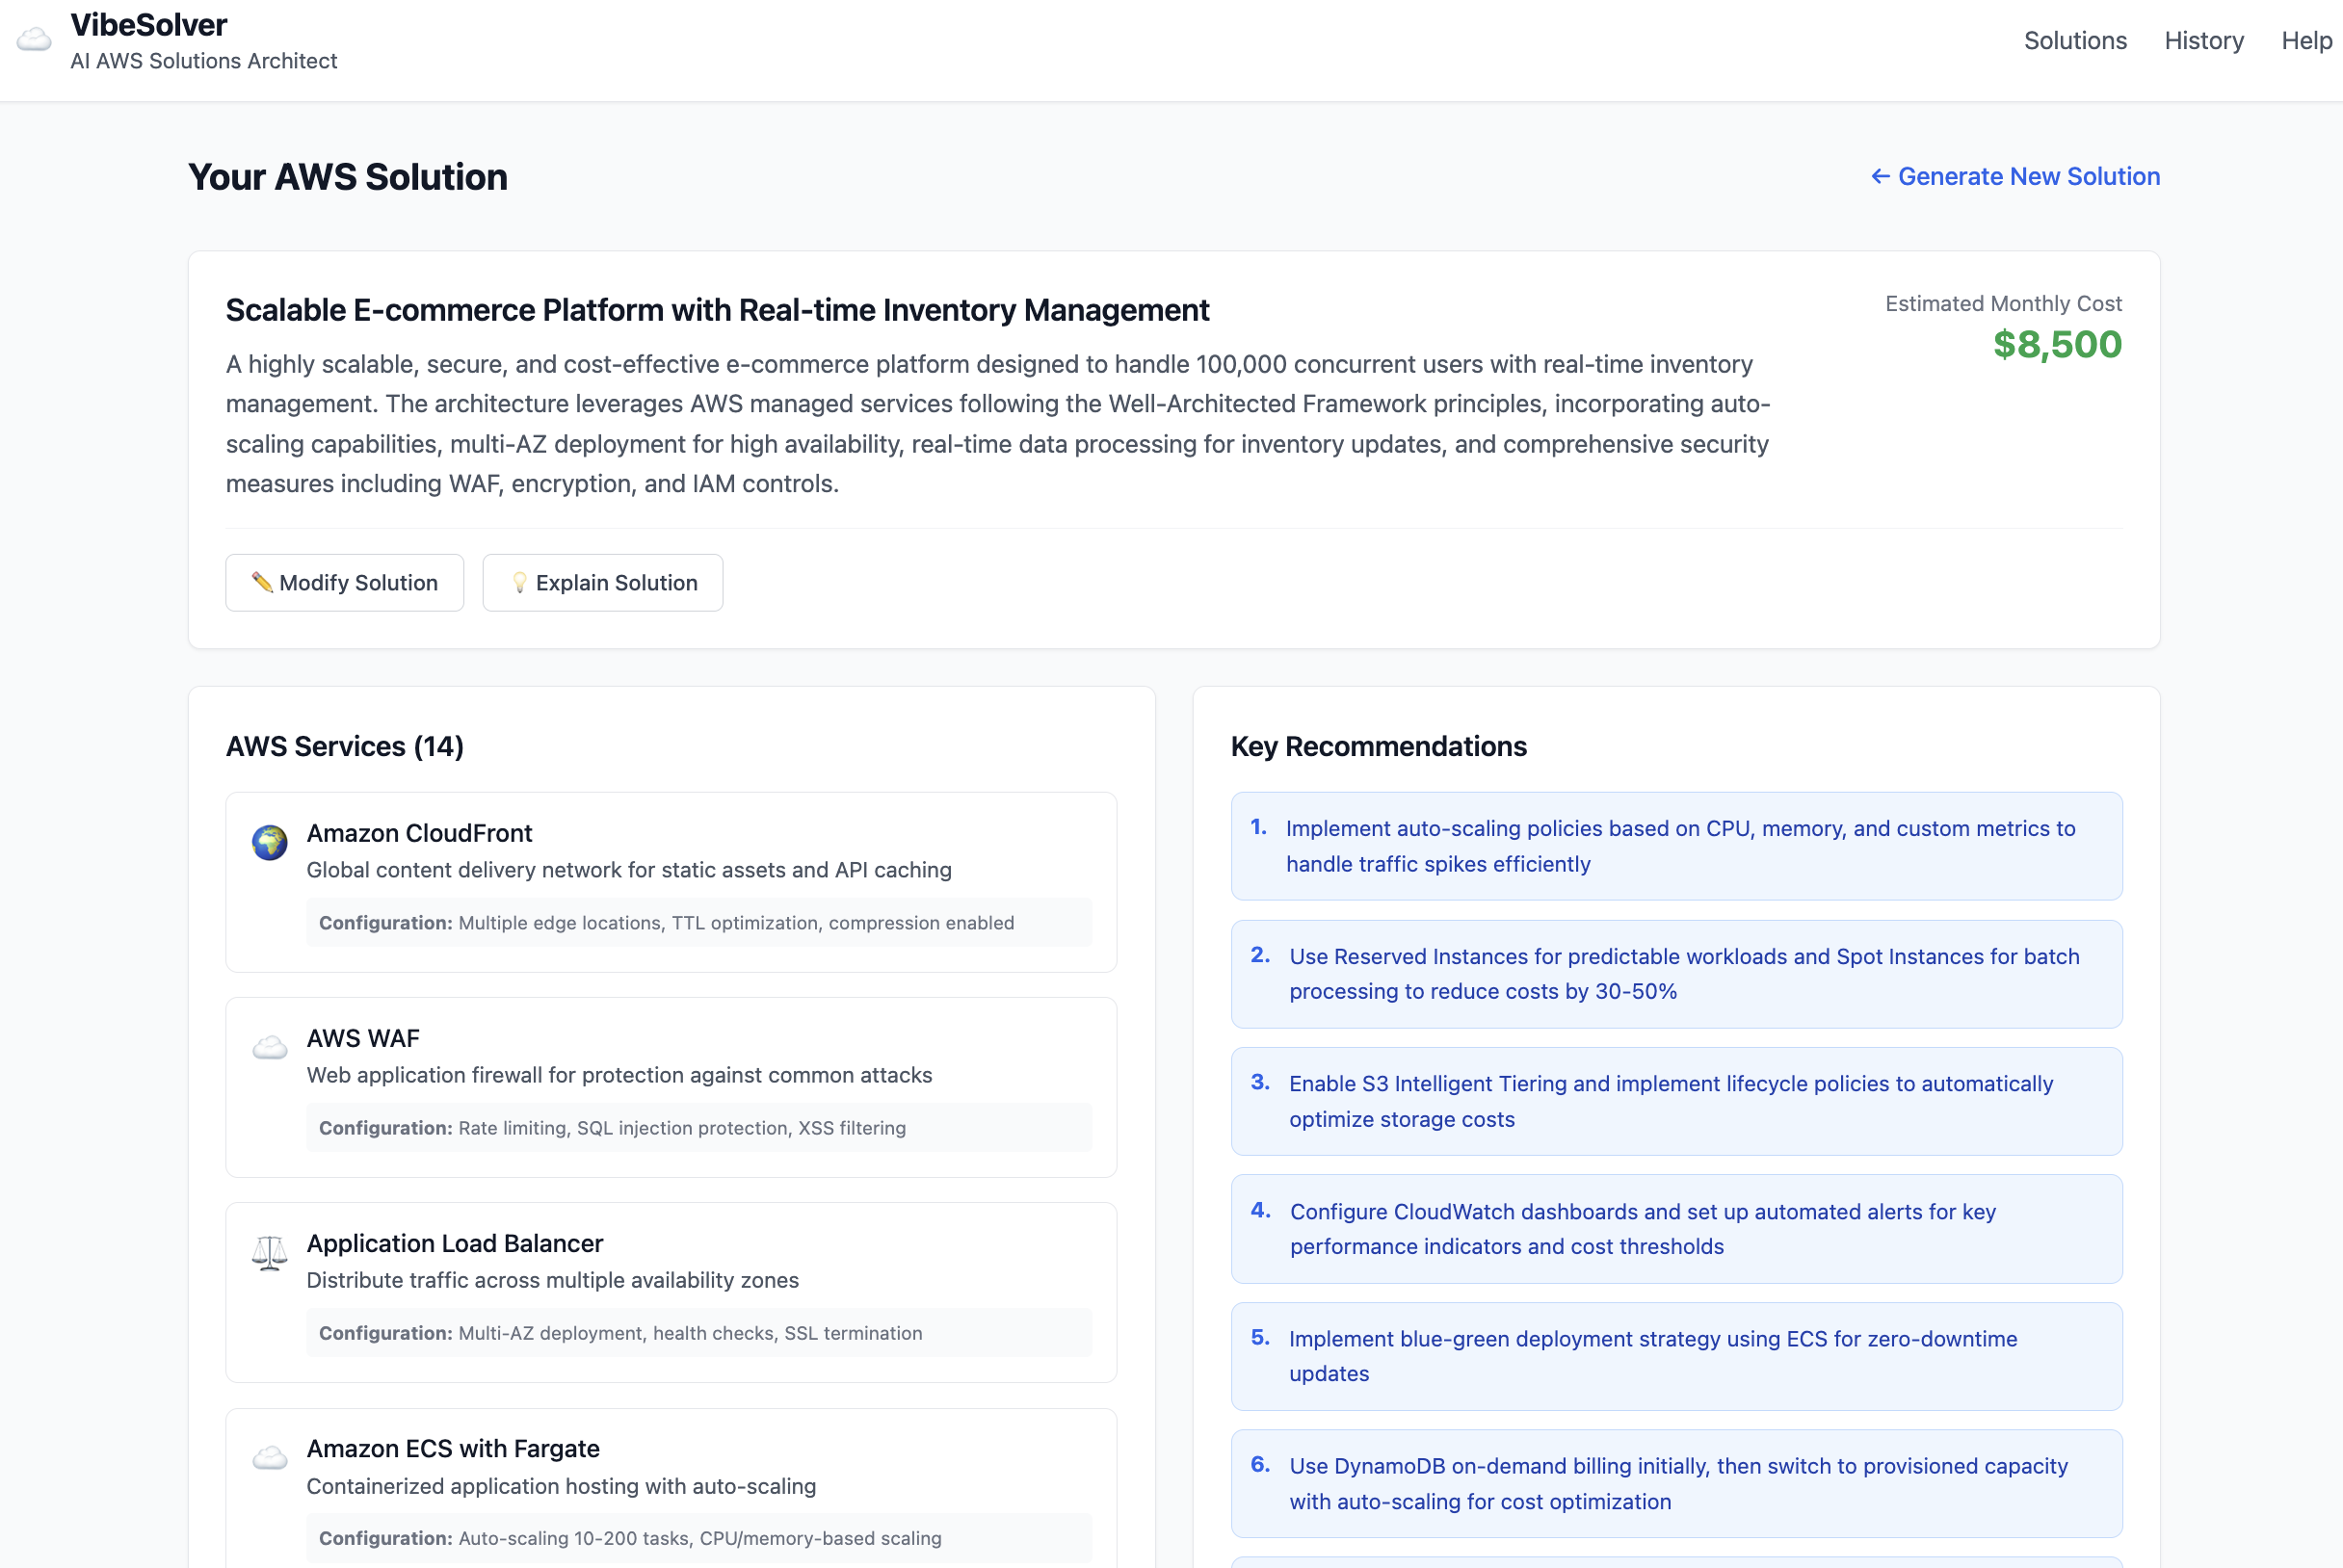Click the lightbulb icon on Explain Solution
Viewport: 2343px width, 1568px height.
point(522,582)
